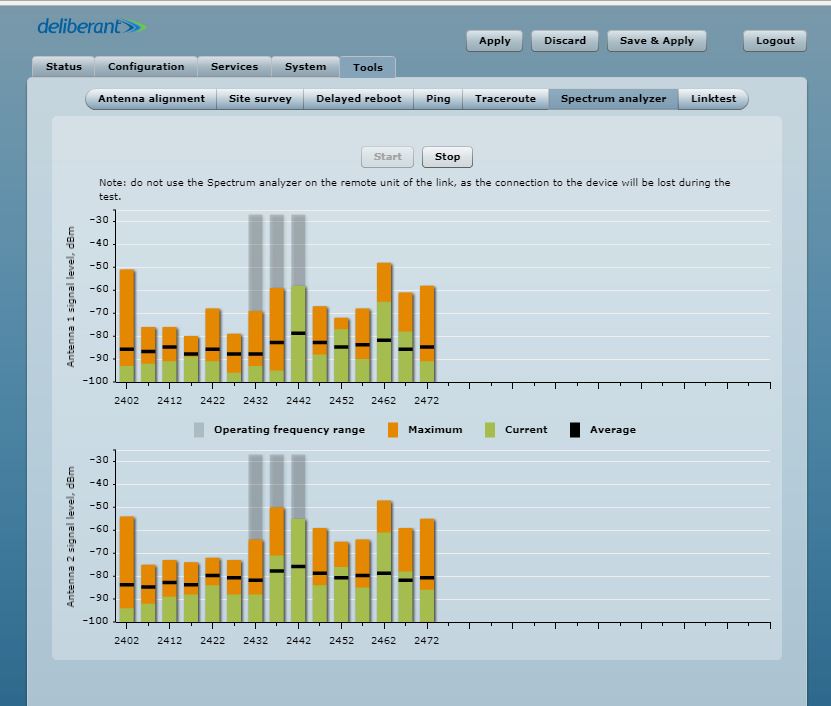Click the gray Operating frequency range swatch

tap(199, 430)
